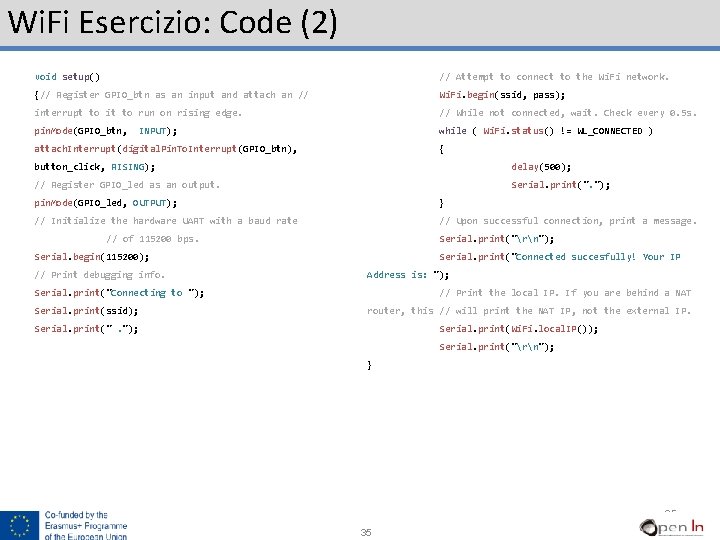Click comment "// Print the local IP. If you are behind a NAT"
Image resolution: width=720 pixels, height=540 pixels.
pyautogui.click(x=565, y=292)
